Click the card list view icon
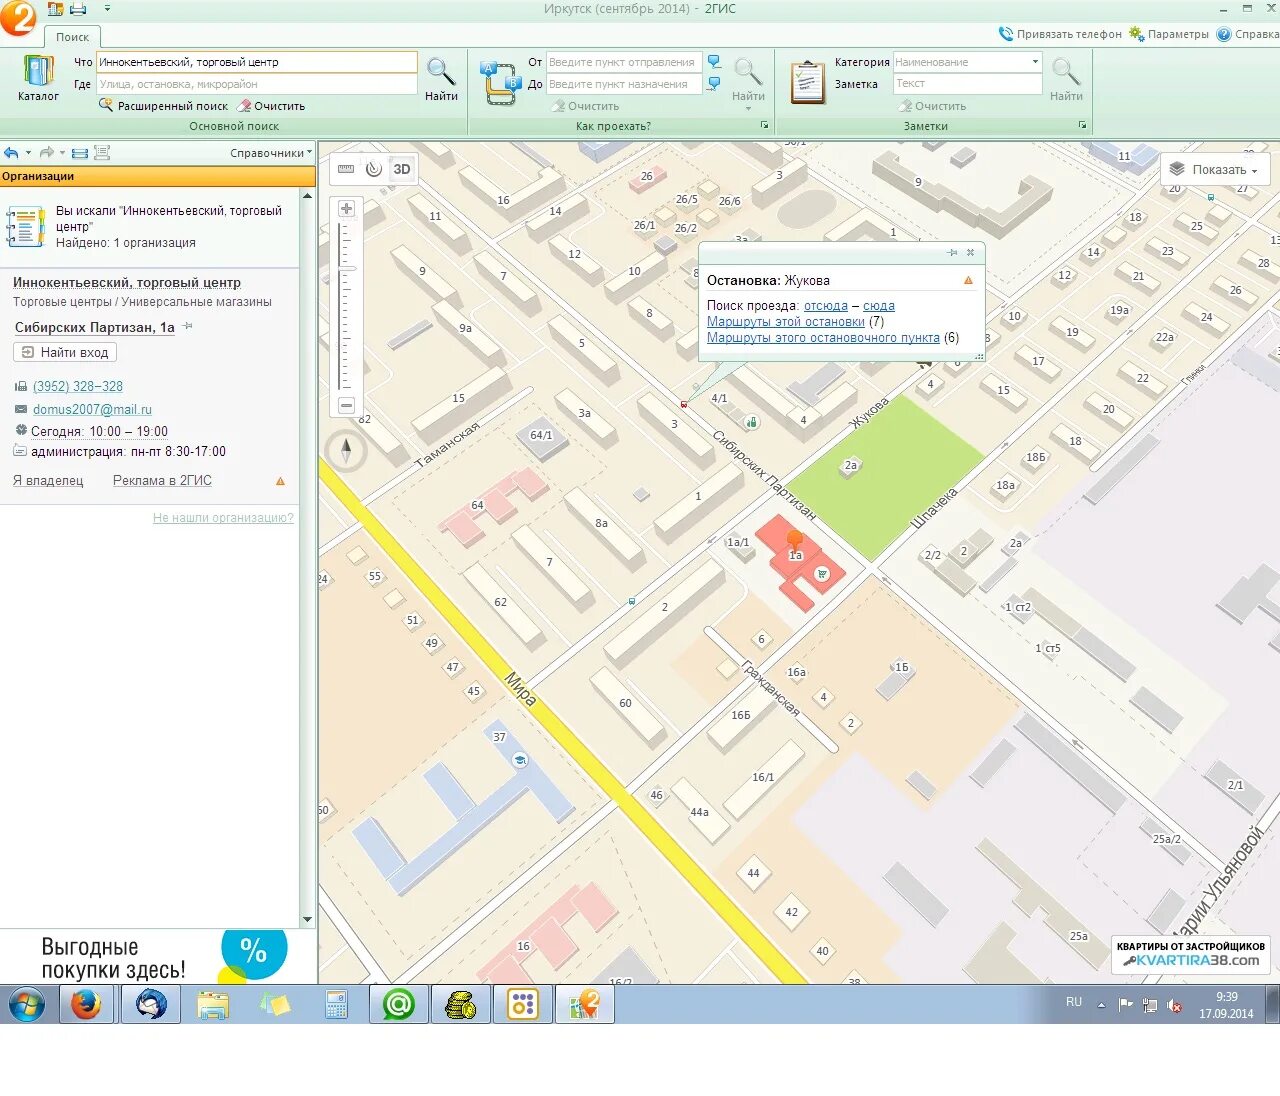Screen dimensions: 1280x1096 tap(79, 153)
